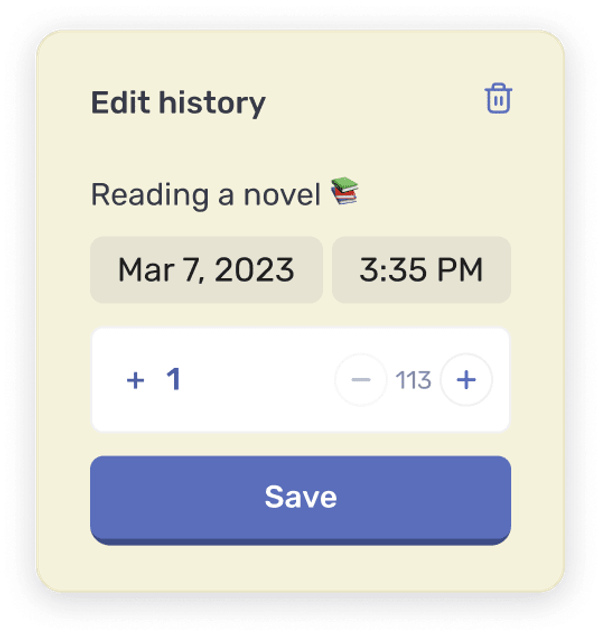
Task: Remove entry using the blue bin icon
Action: tap(498, 98)
